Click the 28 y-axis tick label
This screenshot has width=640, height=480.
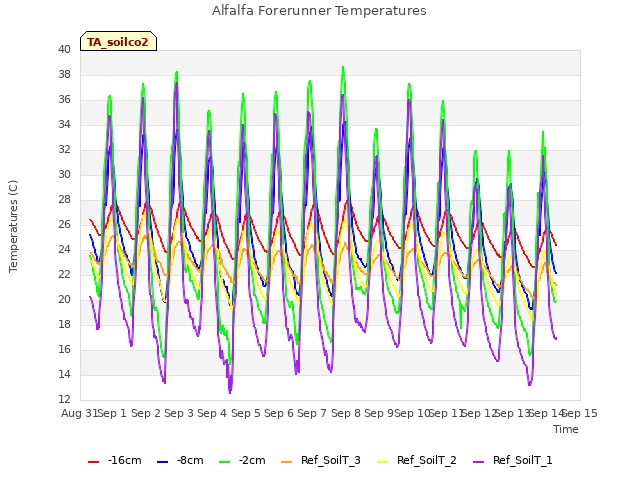click(64, 199)
